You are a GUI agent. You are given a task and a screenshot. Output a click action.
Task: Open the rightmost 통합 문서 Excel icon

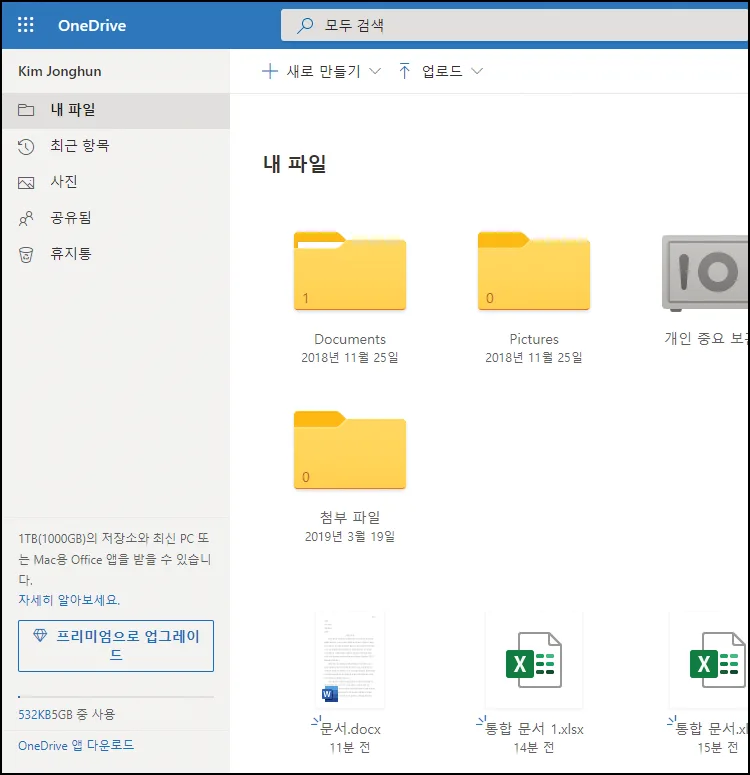coord(718,660)
